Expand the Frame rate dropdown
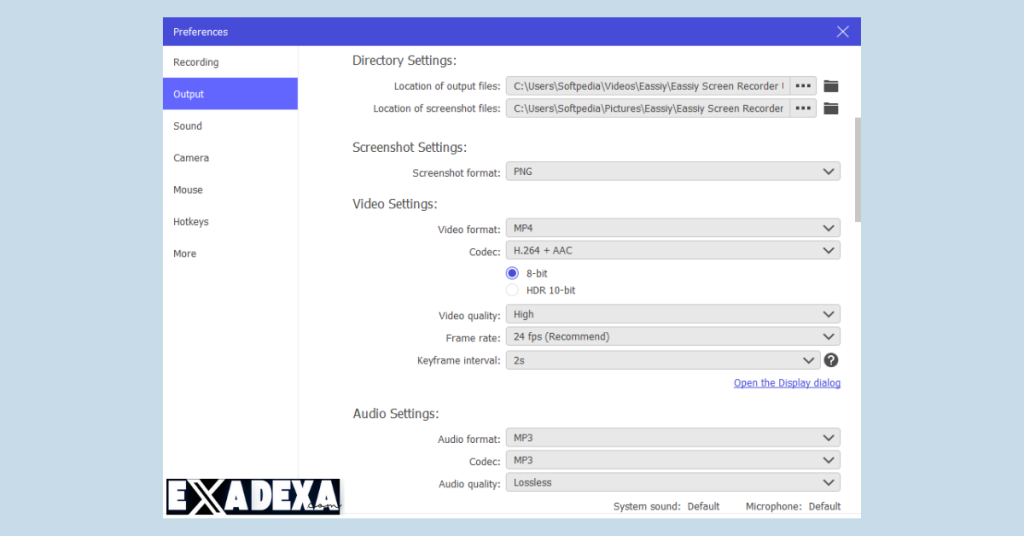The width and height of the screenshot is (1024, 536). (x=672, y=337)
